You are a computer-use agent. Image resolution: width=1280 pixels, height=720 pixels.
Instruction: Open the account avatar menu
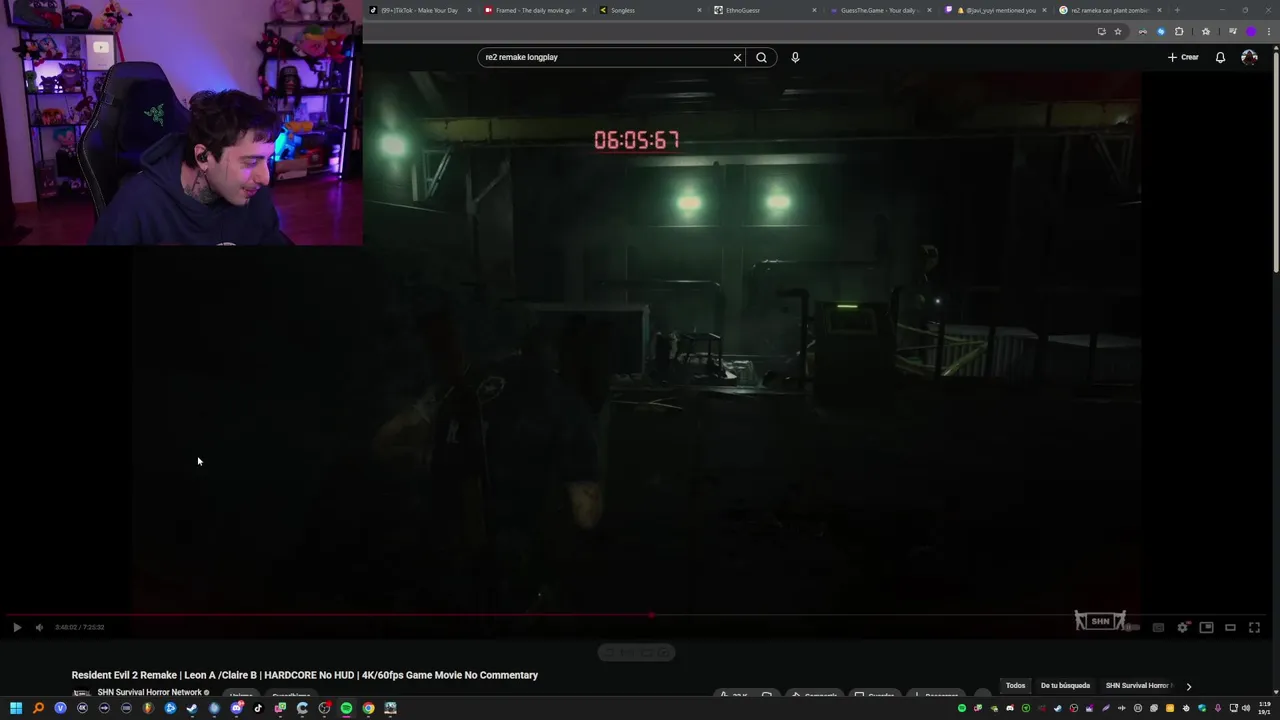pos(1249,57)
